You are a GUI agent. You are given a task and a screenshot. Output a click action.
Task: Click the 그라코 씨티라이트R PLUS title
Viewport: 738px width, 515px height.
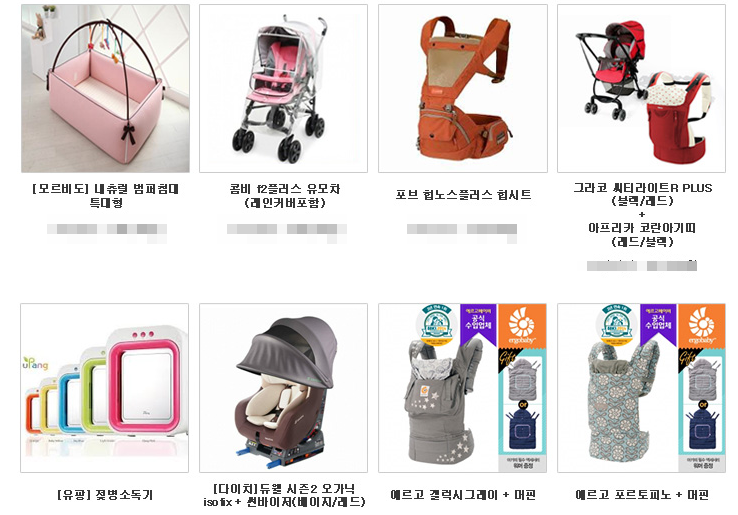pyautogui.click(x=642, y=194)
